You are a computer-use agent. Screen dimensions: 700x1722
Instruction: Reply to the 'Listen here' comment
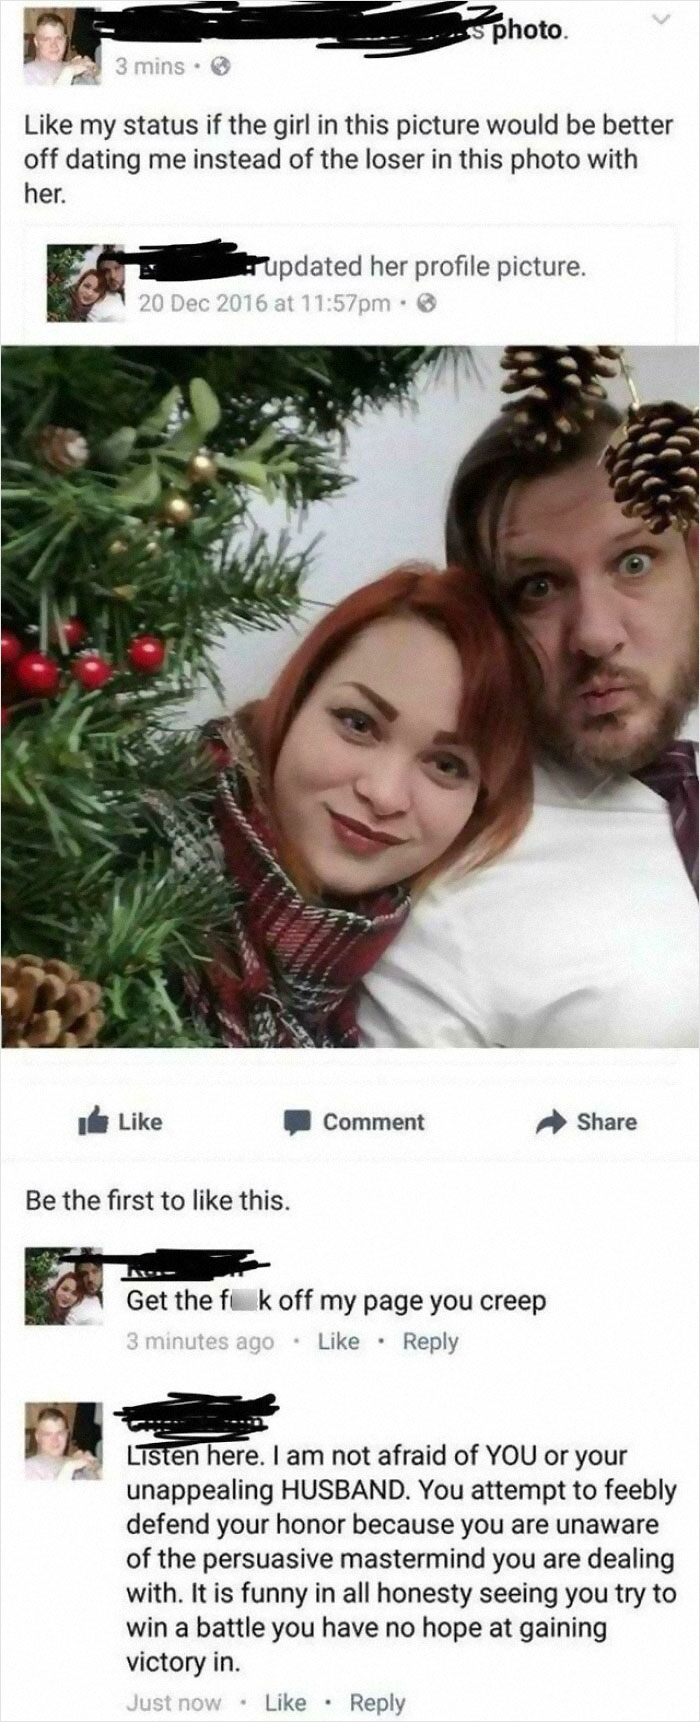pos(377,1703)
